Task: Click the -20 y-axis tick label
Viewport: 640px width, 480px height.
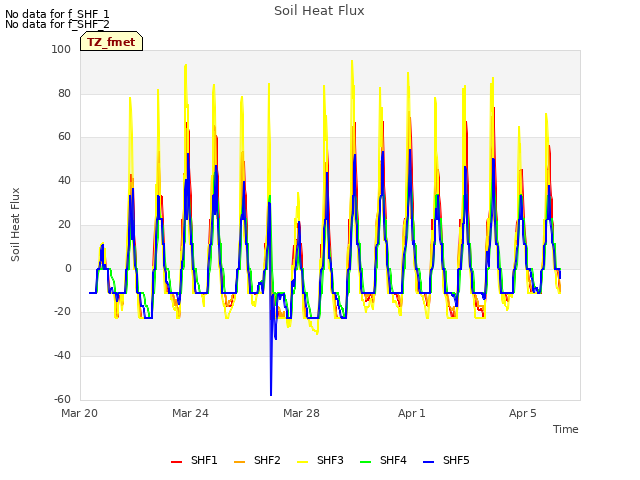Action: tap(63, 312)
